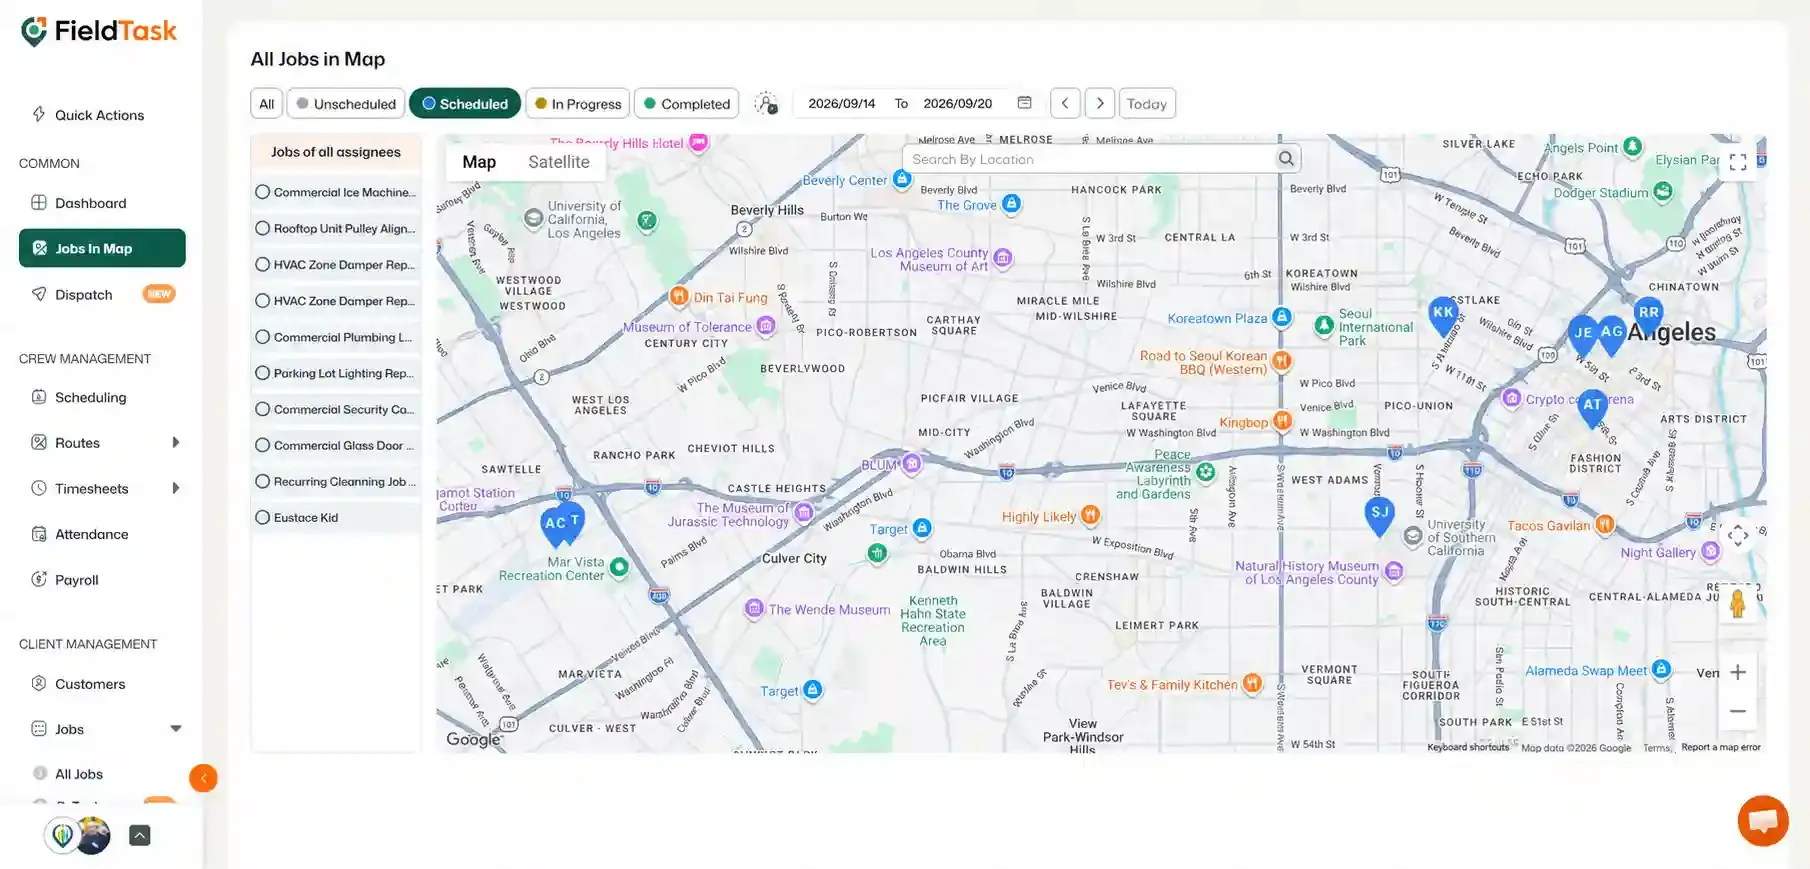The image size is (1810, 869).
Task: Open the date range calendar picker
Action: pyautogui.click(x=1024, y=103)
